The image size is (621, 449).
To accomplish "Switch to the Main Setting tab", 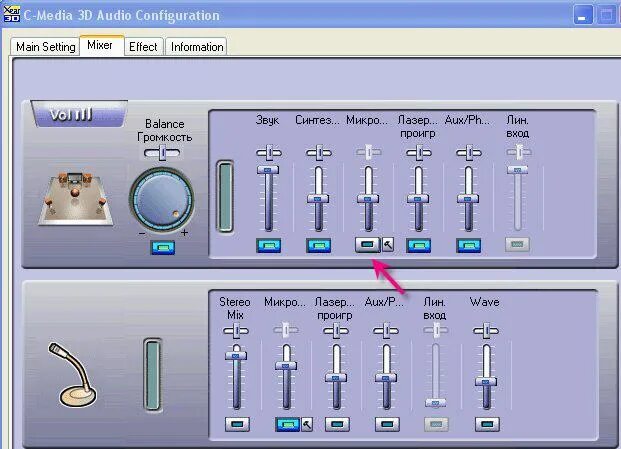I will [45, 47].
